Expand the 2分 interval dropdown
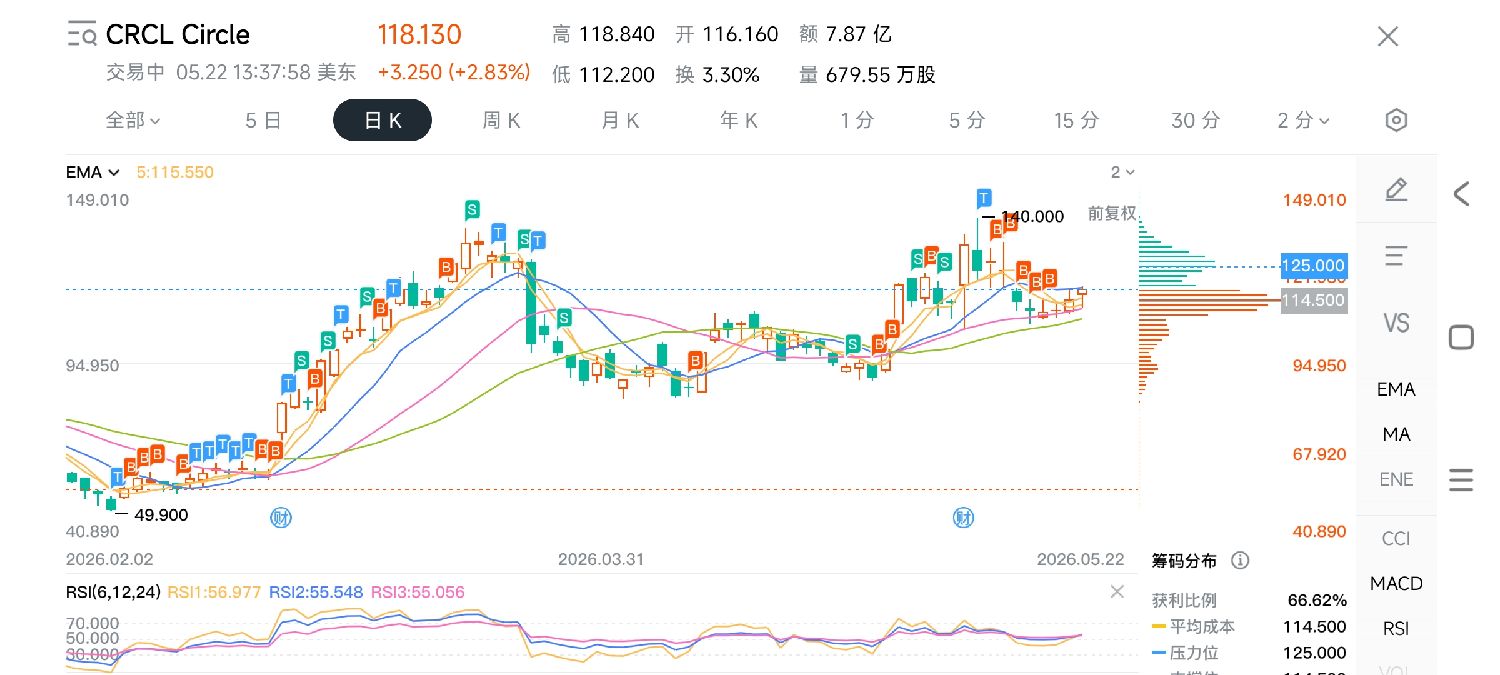 pos(1303,120)
